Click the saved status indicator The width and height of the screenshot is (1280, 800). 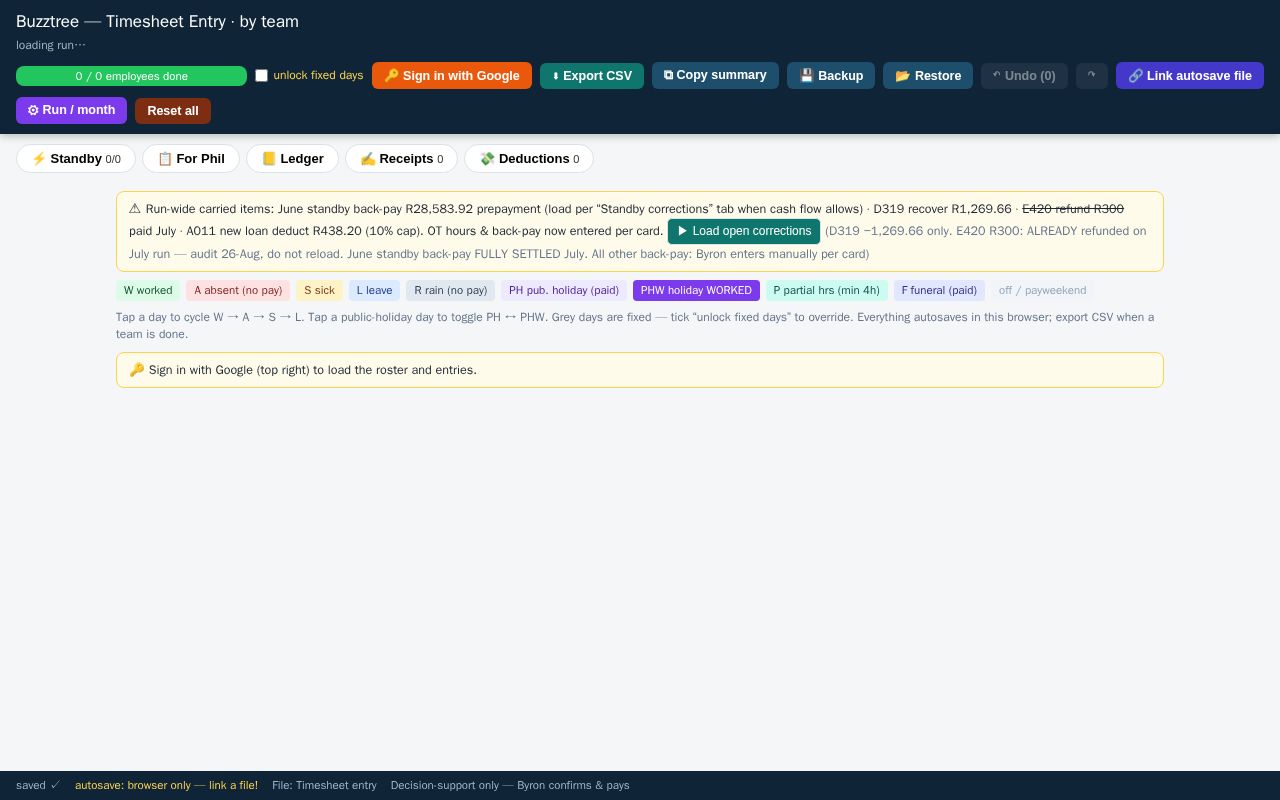[x=38, y=785]
